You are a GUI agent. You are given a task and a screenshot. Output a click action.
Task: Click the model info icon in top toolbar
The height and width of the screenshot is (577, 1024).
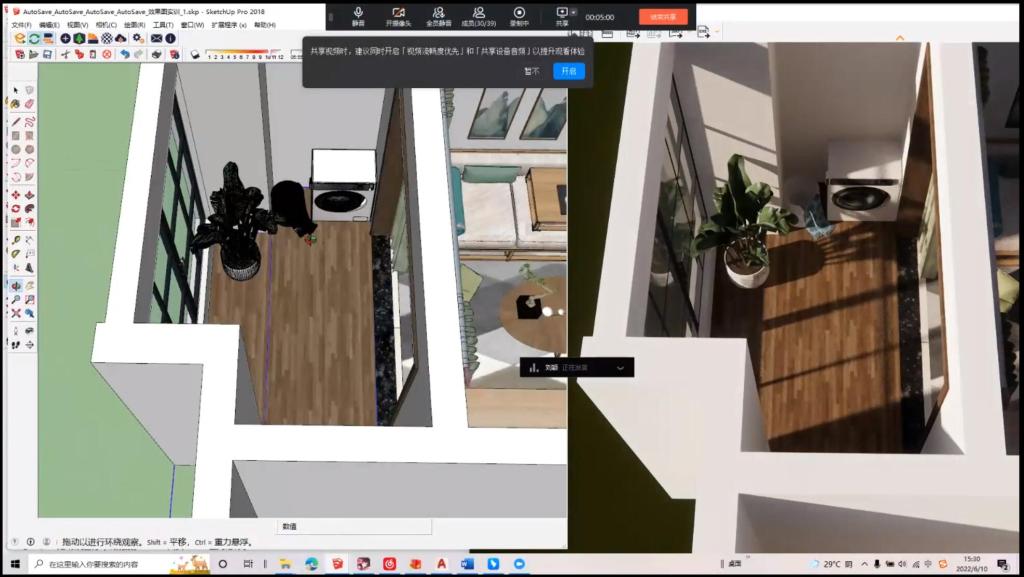click(170, 38)
